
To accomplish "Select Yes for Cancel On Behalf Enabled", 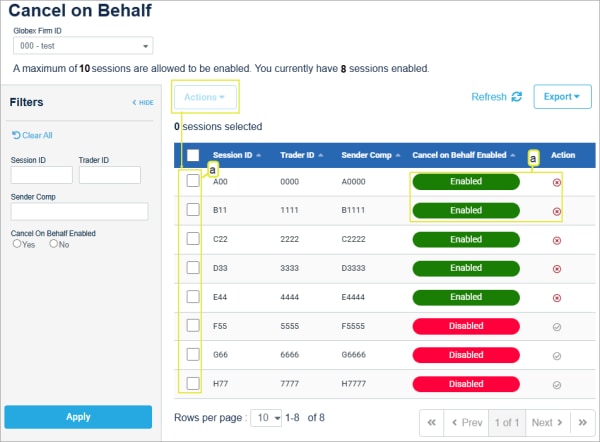I will click(x=17, y=244).
